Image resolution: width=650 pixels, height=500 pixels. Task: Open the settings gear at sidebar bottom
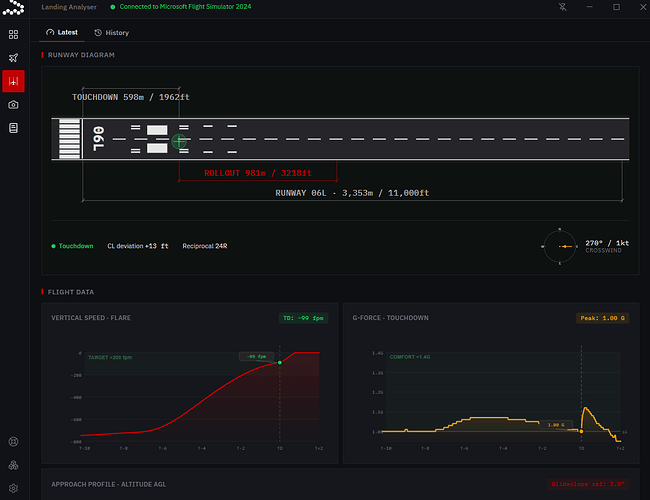click(13, 488)
